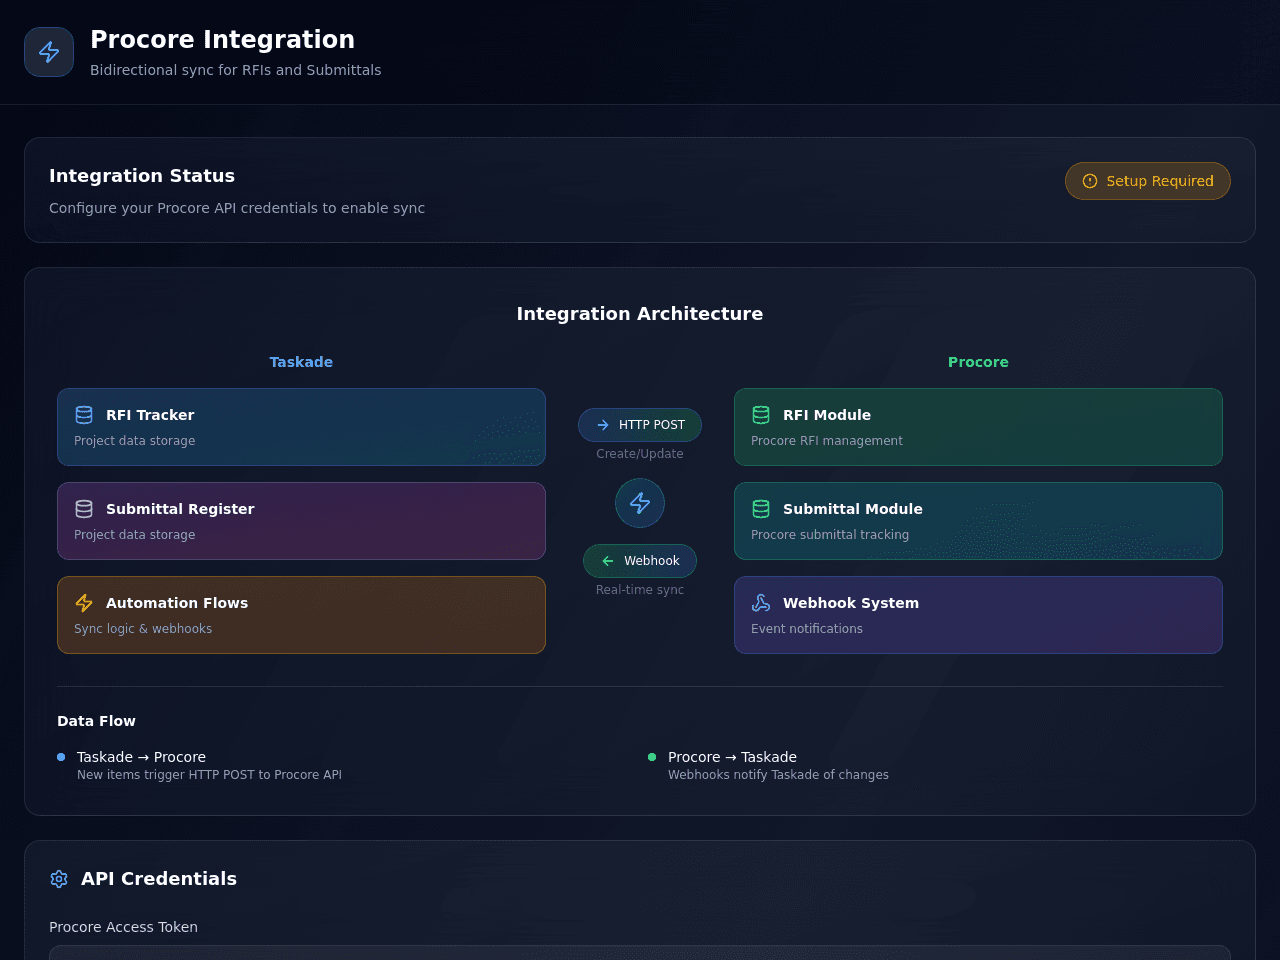The height and width of the screenshot is (960, 1280).
Task: Select the RFI Tracker card
Action: 301,427
